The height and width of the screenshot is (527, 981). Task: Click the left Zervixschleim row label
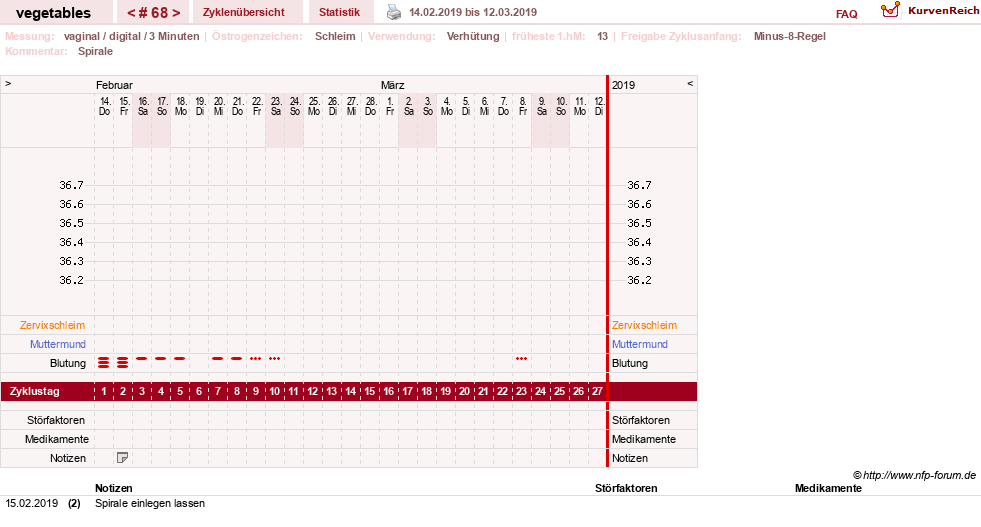click(52, 325)
